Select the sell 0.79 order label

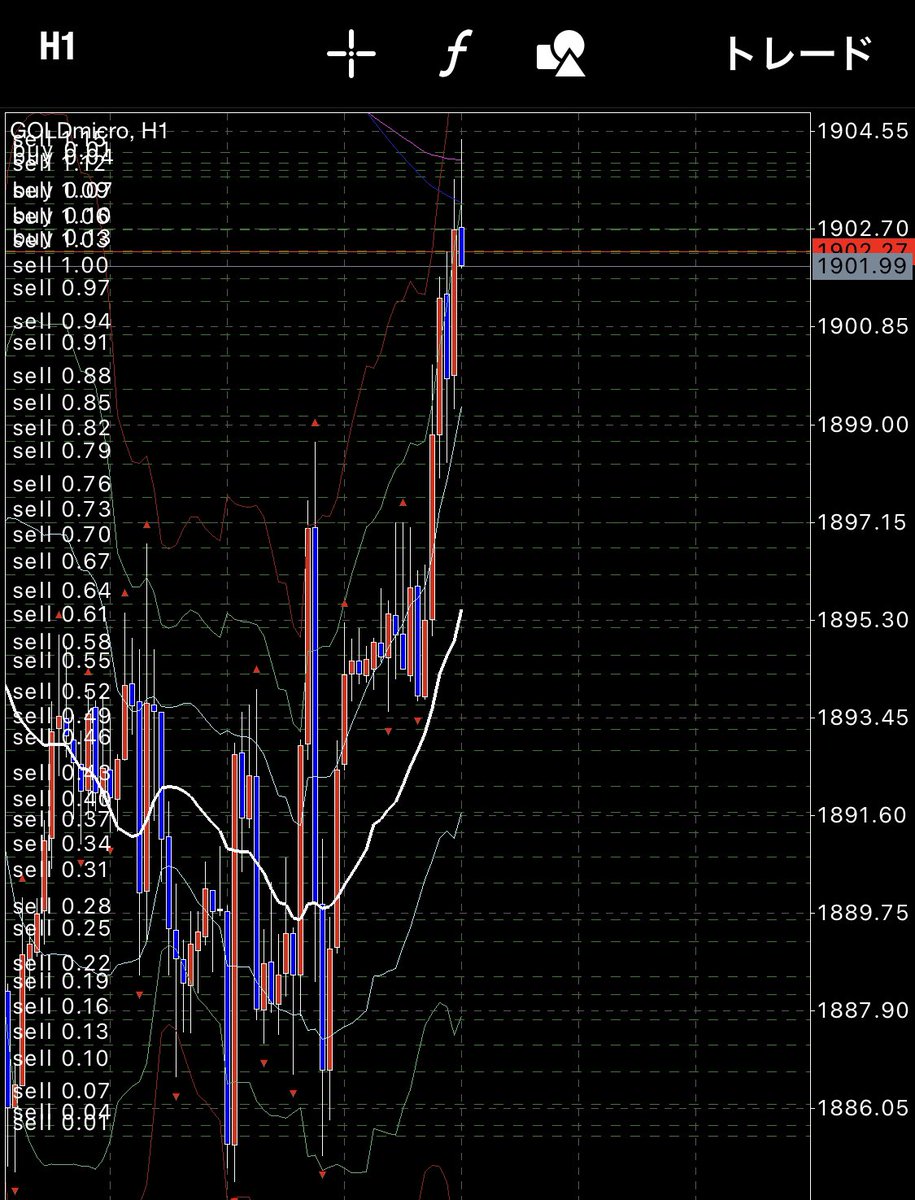tap(61, 450)
